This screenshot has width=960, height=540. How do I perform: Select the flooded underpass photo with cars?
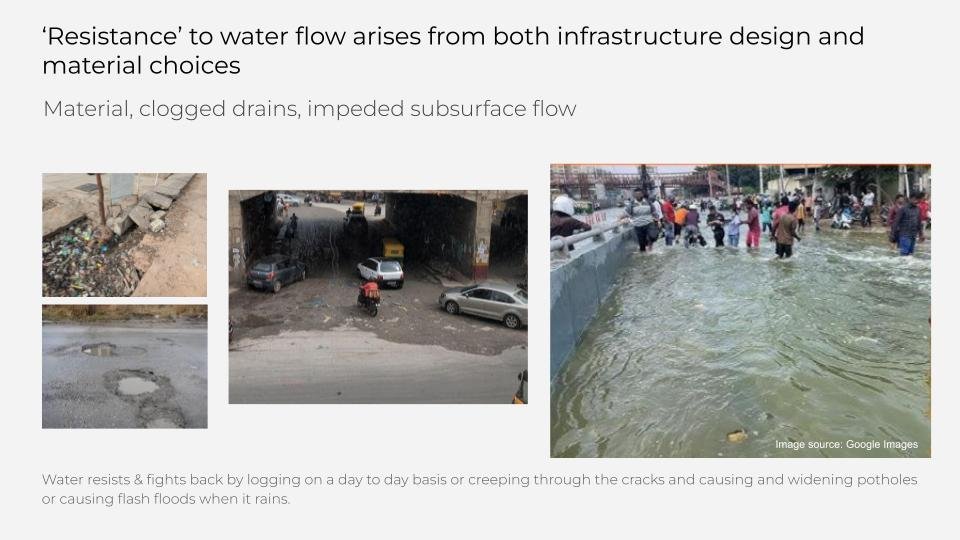click(x=378, y=297)
